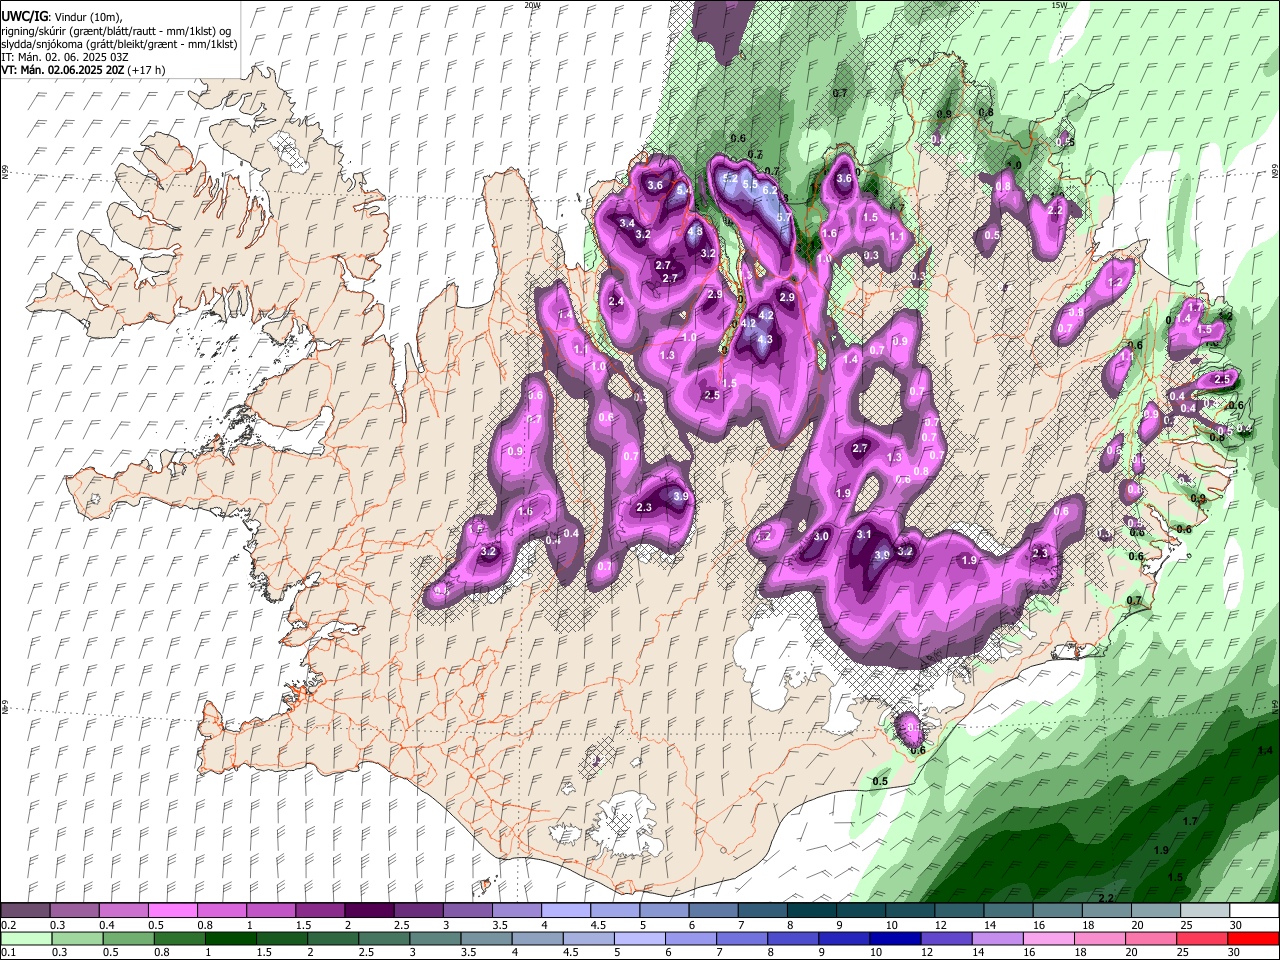
Task: Click the 3.1 precipitation value on the map
Action: (864, 535)
